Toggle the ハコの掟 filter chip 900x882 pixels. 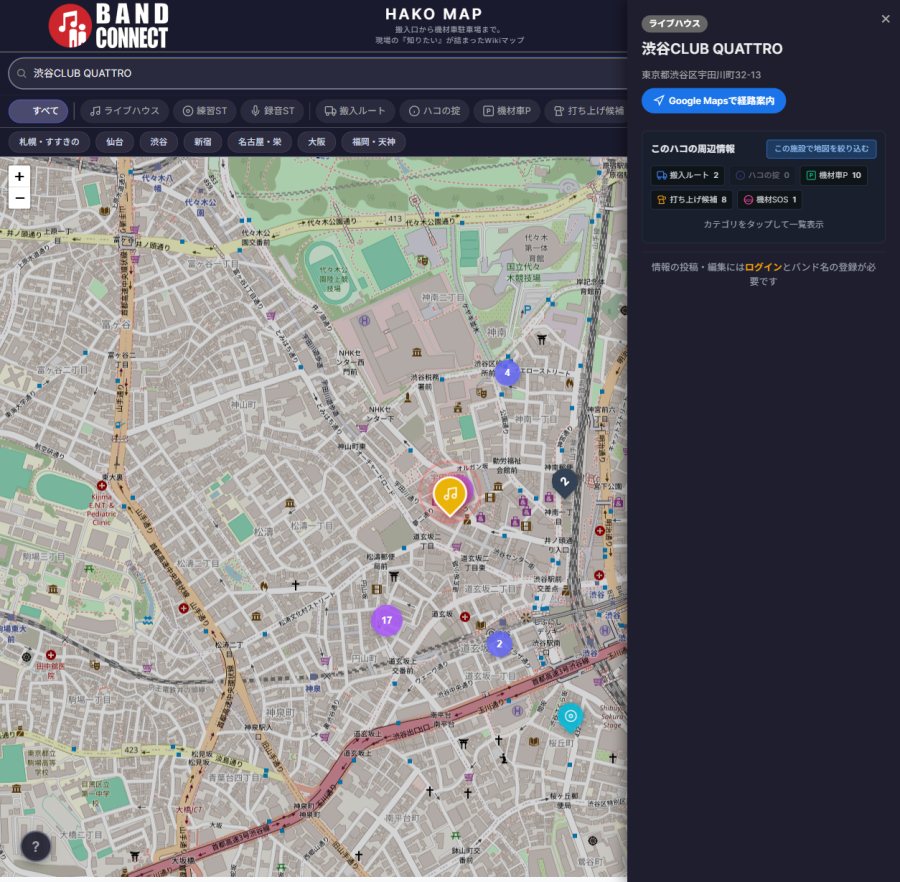tap(435, 111)
